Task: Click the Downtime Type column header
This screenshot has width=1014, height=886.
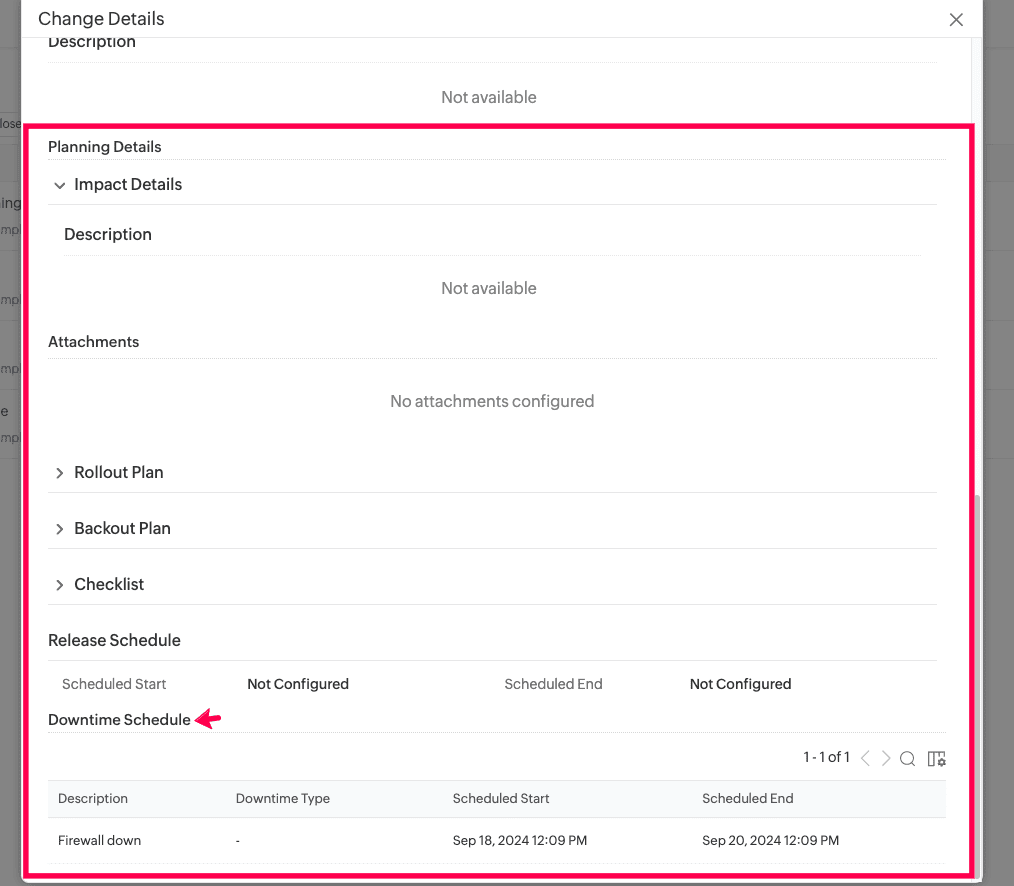Action: (x=282, y=799)
